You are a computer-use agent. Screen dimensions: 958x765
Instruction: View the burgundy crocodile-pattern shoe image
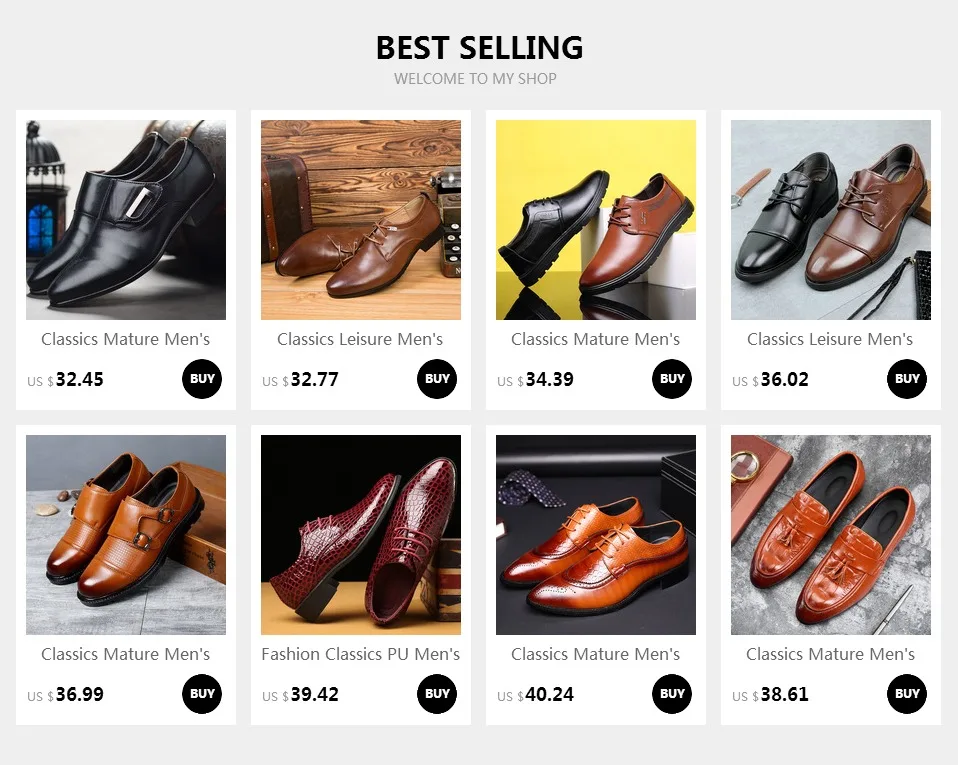[x=361, y=535]
